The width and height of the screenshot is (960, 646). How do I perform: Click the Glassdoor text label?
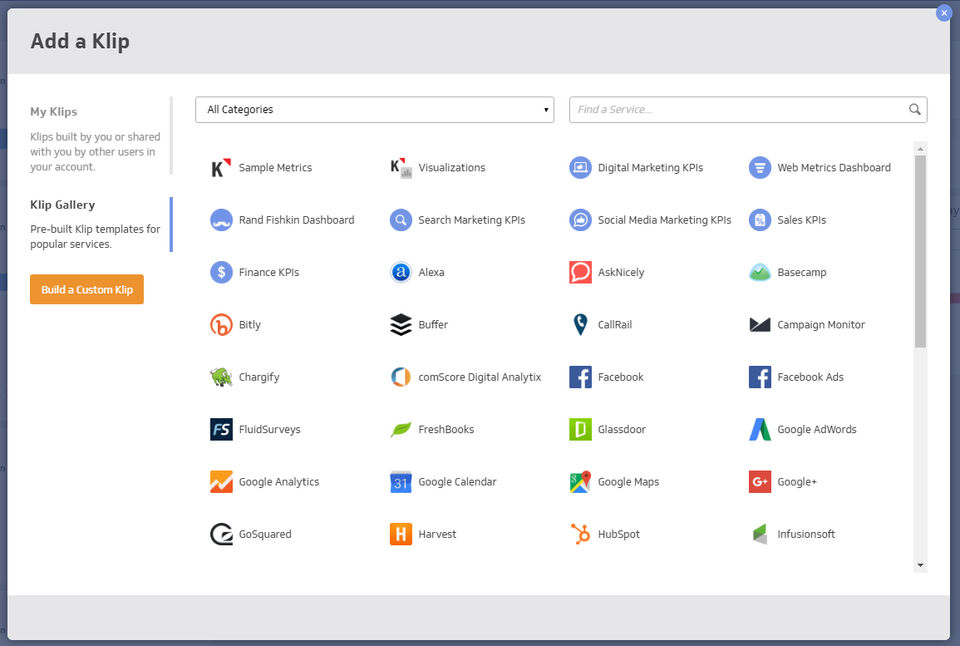click(x=622, y=429)
